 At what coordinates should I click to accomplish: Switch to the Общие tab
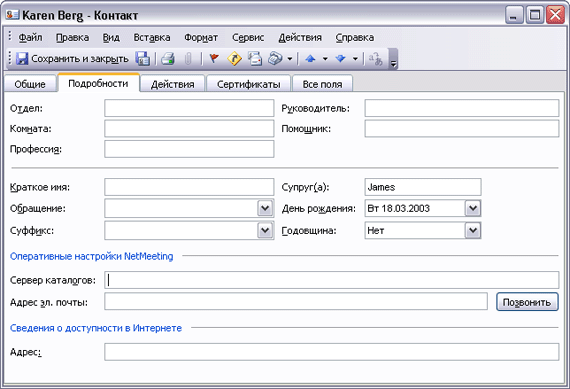[30, 84]
